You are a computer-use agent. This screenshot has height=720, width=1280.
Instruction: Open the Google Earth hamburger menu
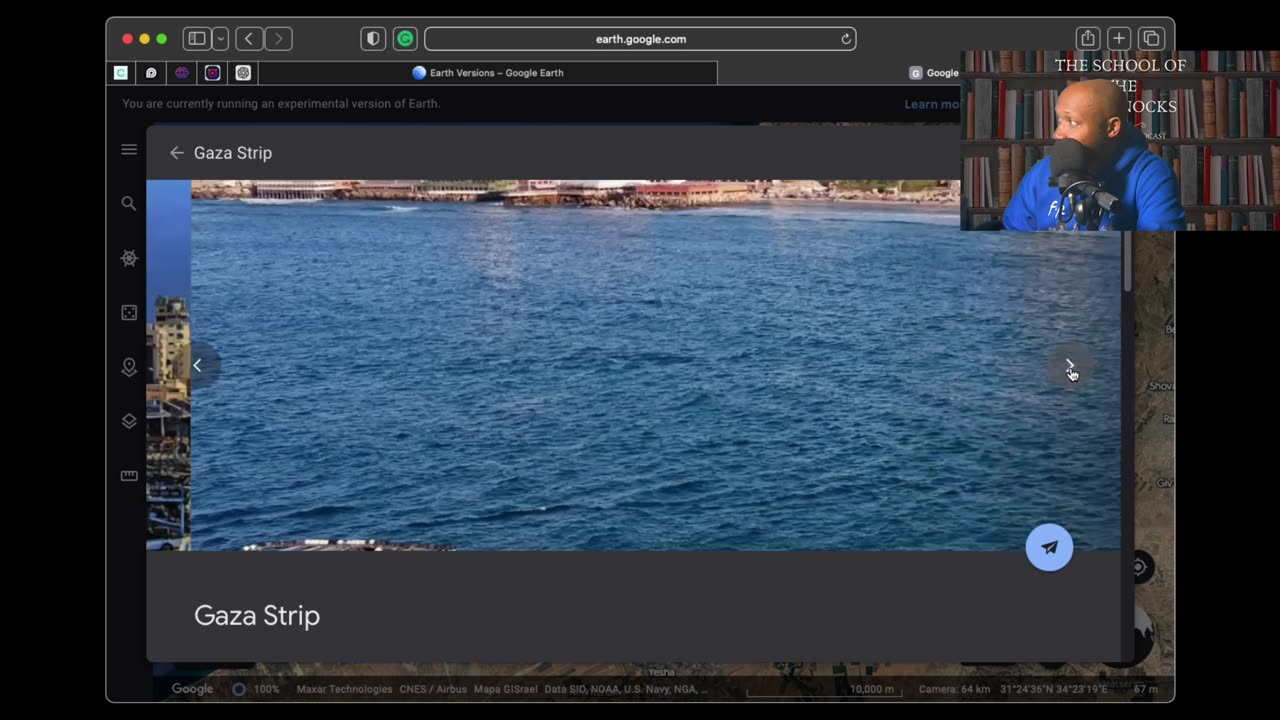129,150
